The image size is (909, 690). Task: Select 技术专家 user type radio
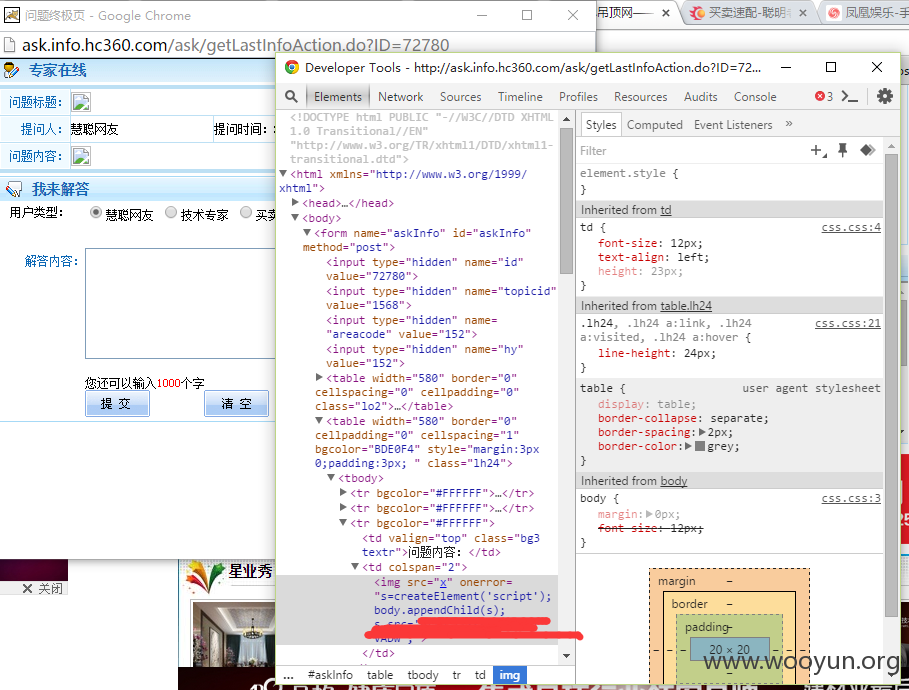[170, 213]
